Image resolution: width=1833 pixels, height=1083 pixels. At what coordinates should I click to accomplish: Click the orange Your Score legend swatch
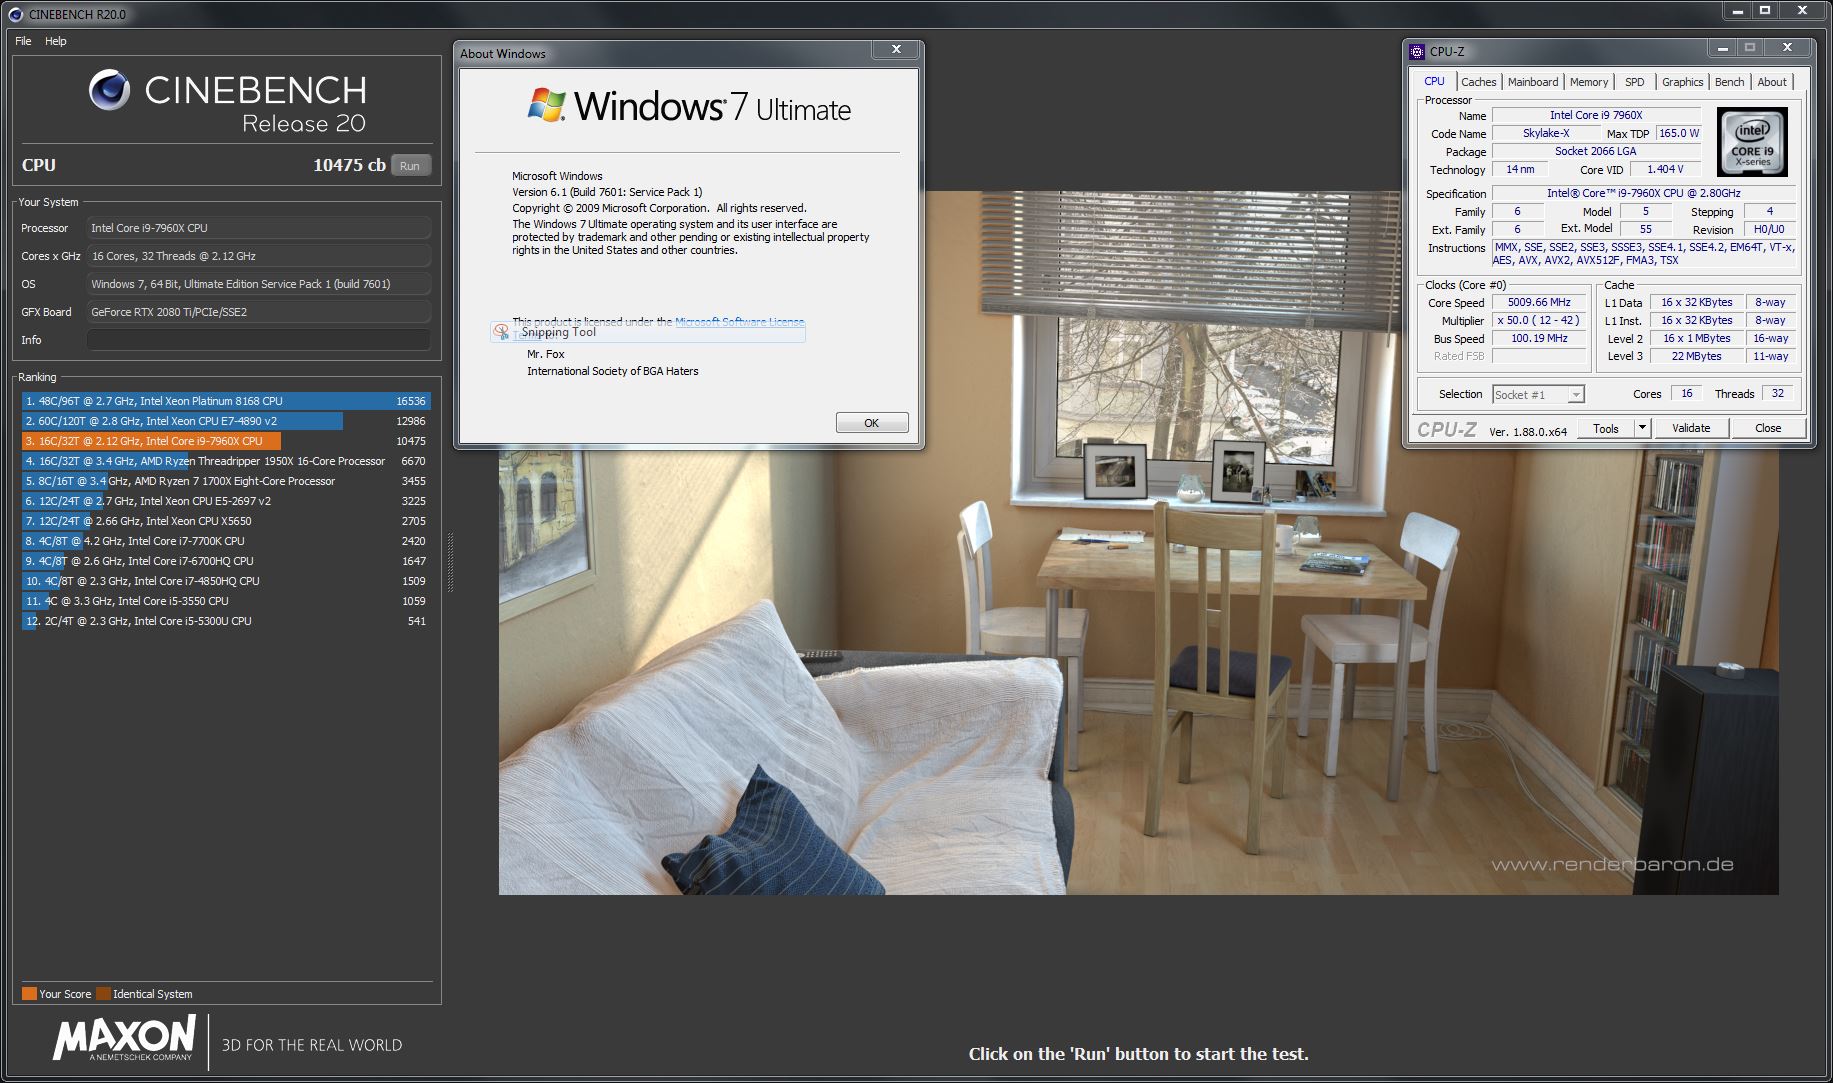(29, 993)
